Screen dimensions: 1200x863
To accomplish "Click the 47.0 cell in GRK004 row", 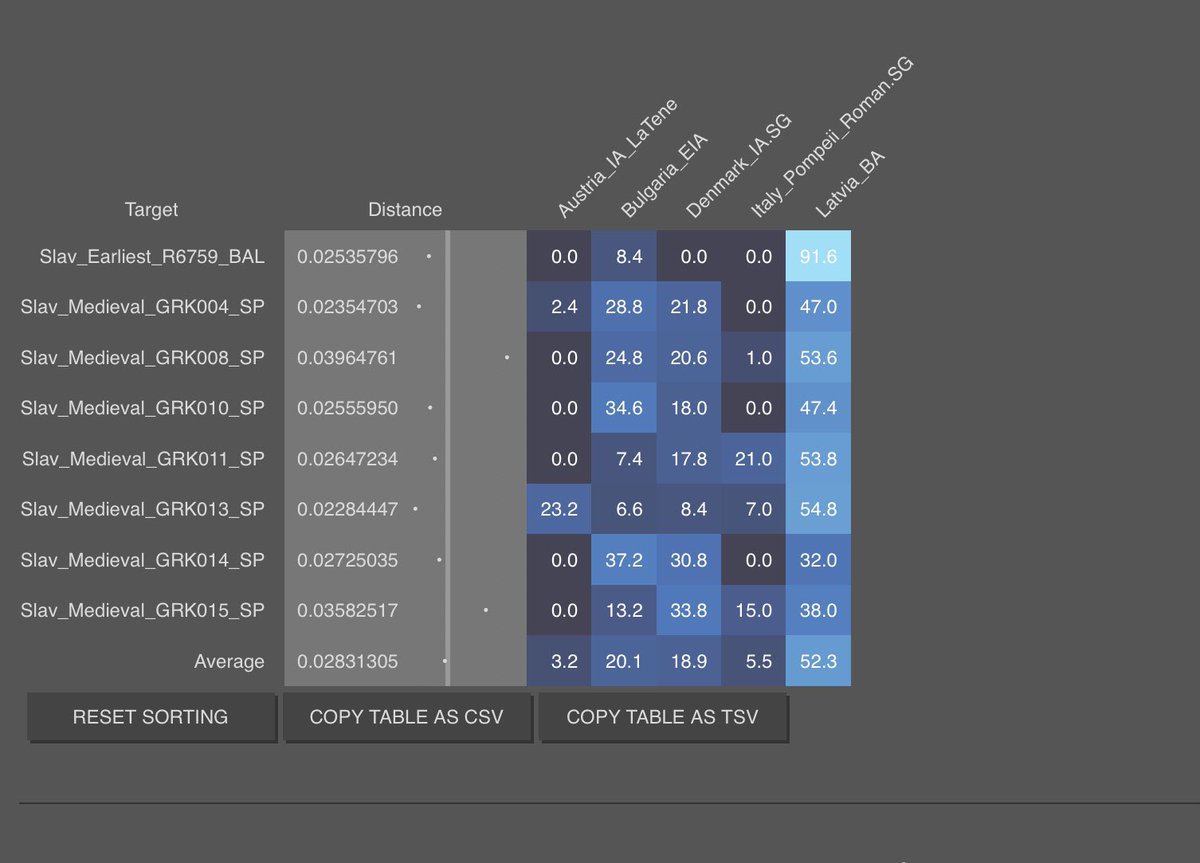I will tap(818, 307).
